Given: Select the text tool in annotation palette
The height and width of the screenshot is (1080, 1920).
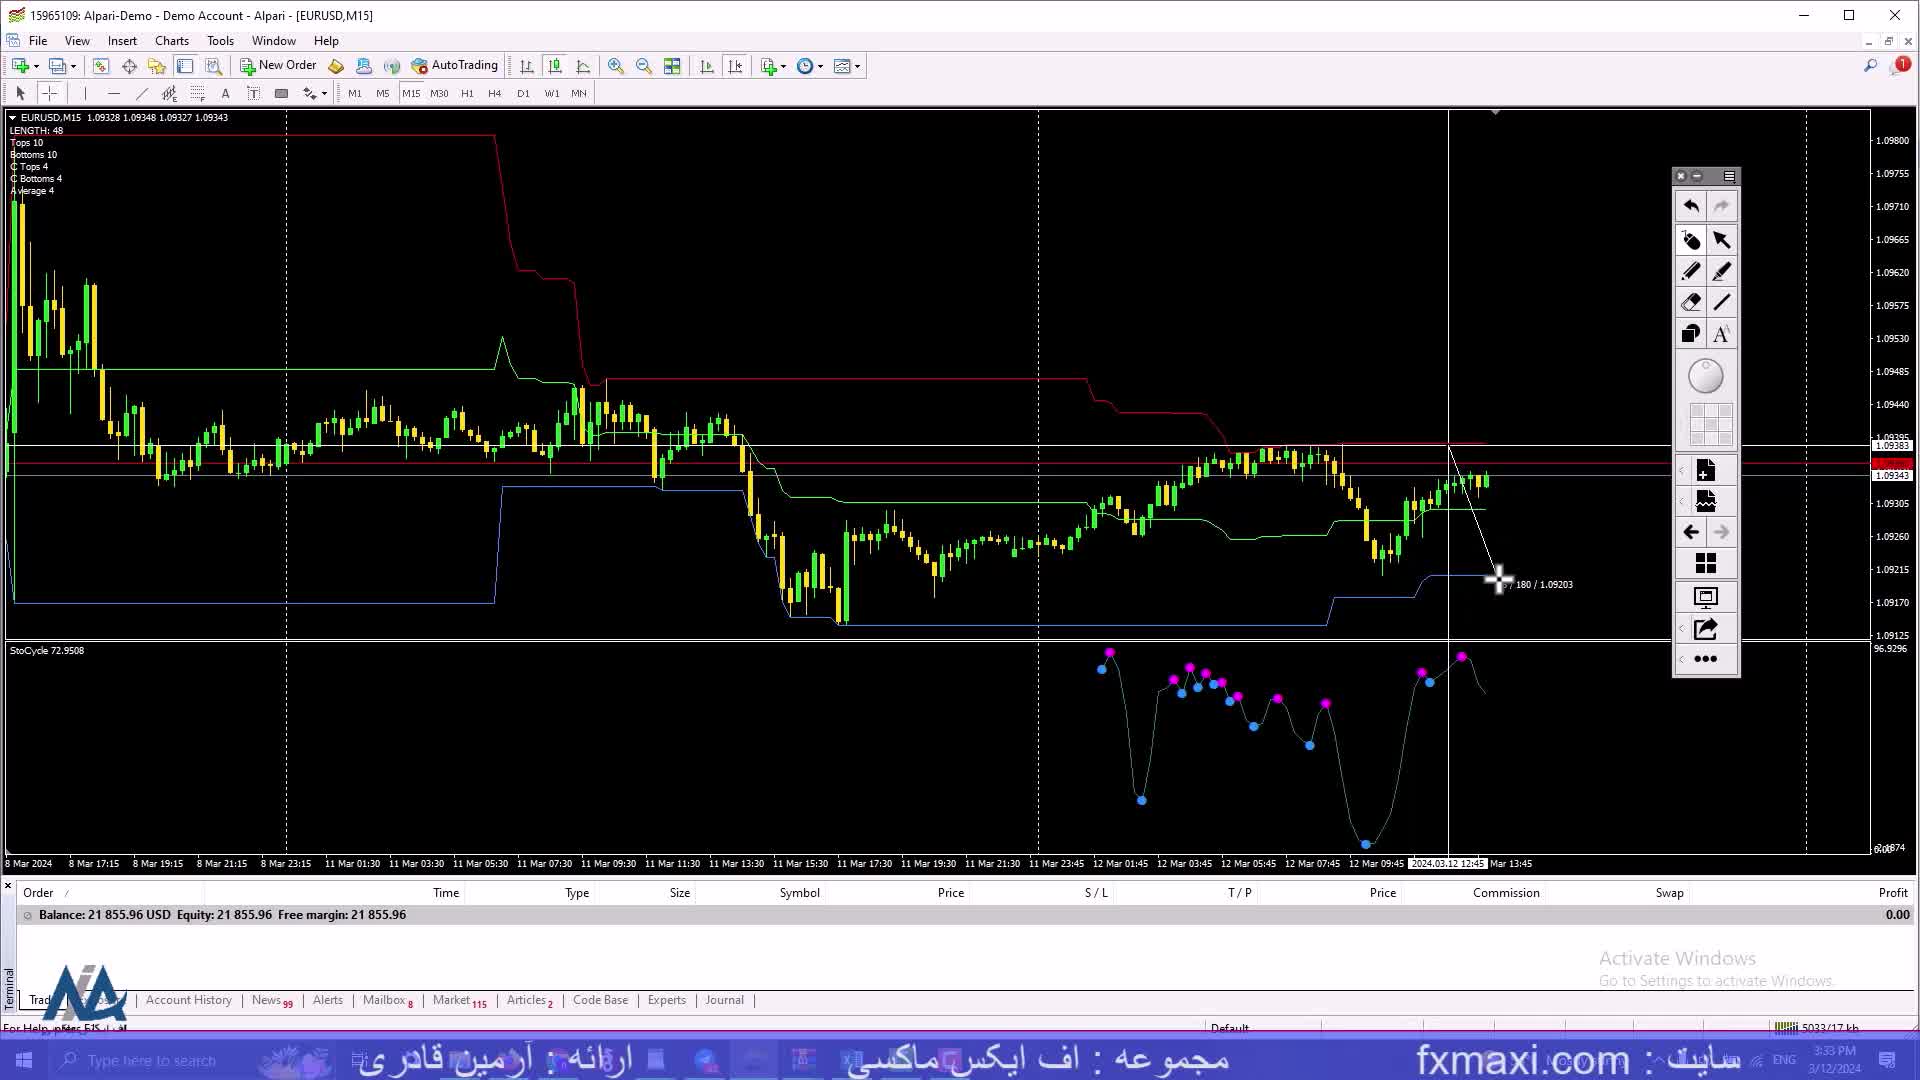Looking at the screenshot, I should pos(1721,334).
